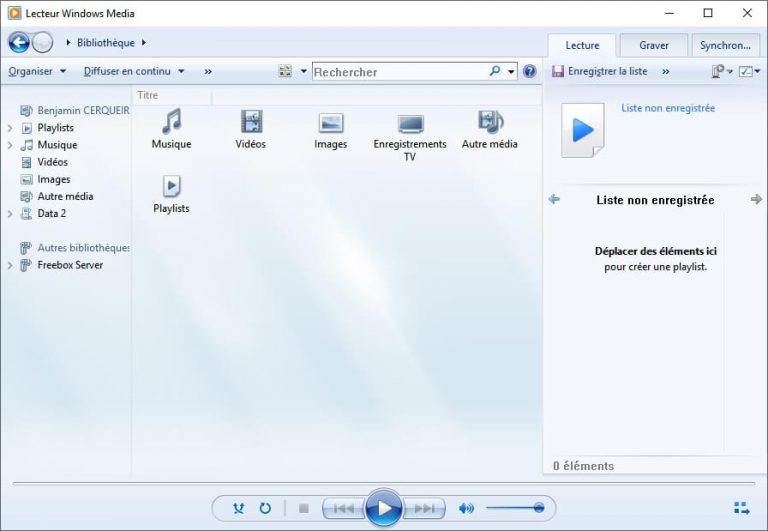Open the breadcrumb arrow before Bibliothèque
The height and width of the screenshot is (531, 768).
coord(68,43)
